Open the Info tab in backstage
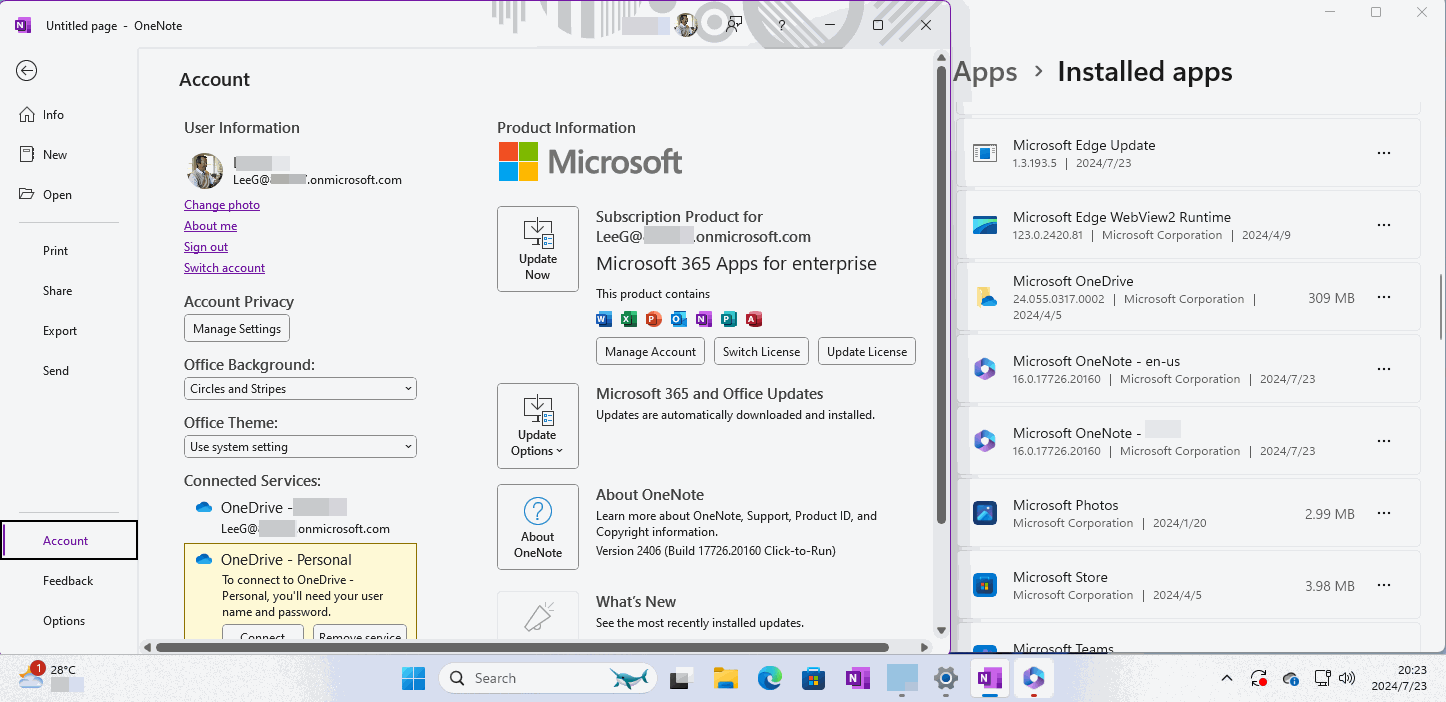This screenshot has width=1446, height=702. (x=69, y=115)
